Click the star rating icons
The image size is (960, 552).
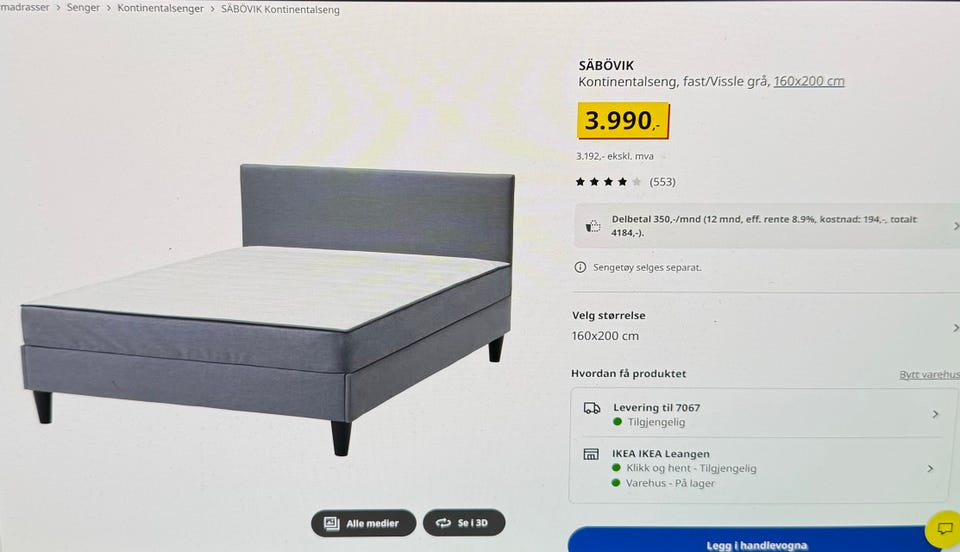pos(608,182)
